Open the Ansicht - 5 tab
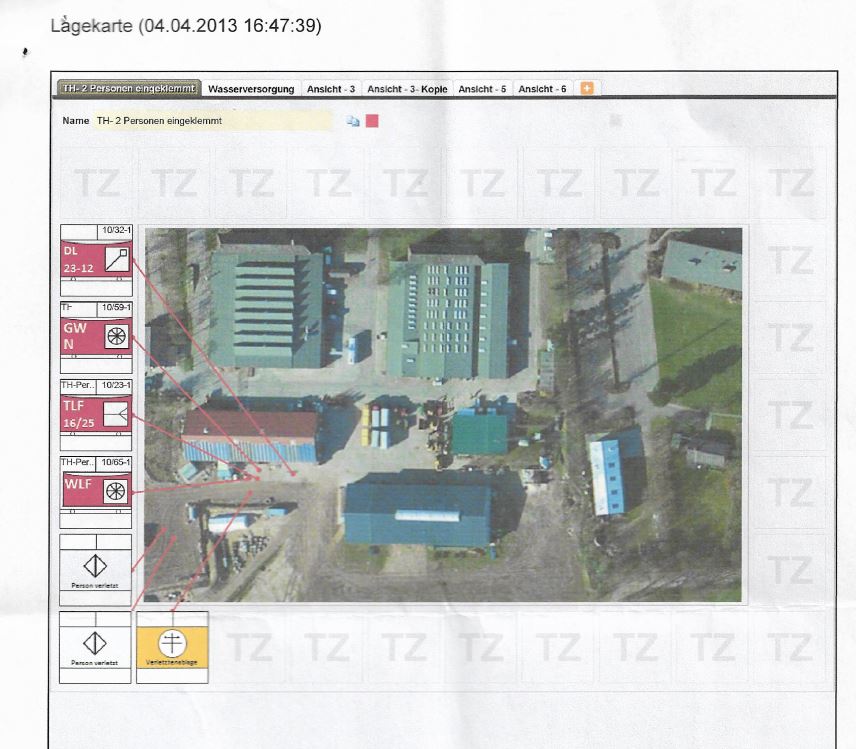 click(482, 89)
